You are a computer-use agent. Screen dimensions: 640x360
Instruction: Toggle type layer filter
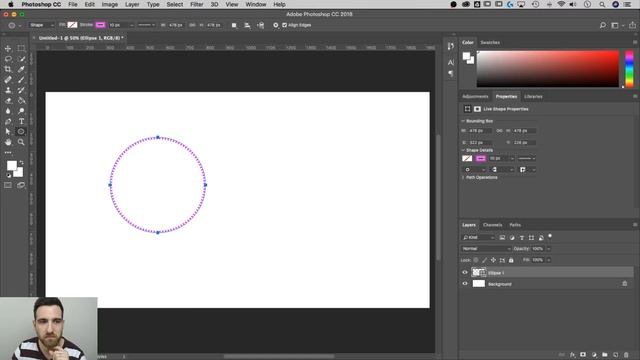[x=522, y=238]
